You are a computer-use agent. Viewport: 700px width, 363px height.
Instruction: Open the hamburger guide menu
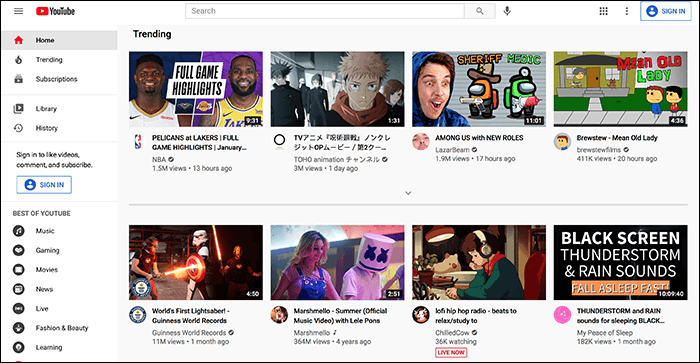point(18,11)
